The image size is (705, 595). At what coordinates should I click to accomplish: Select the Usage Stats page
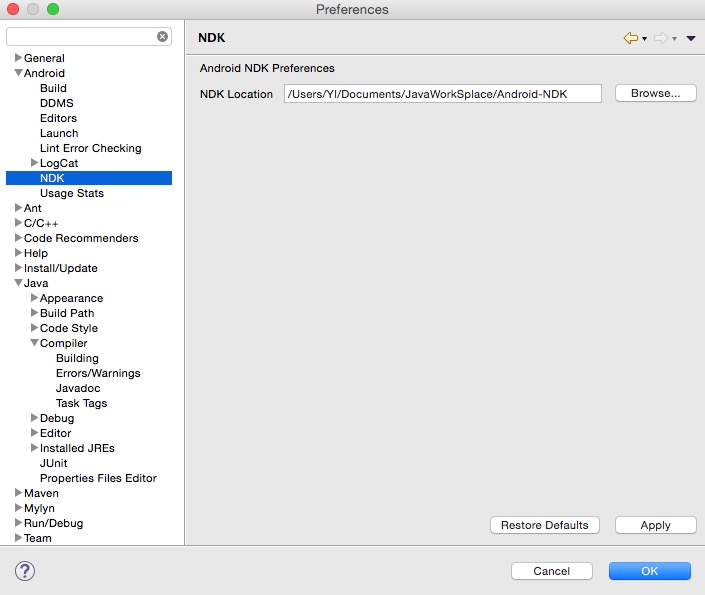coord(71,193)
